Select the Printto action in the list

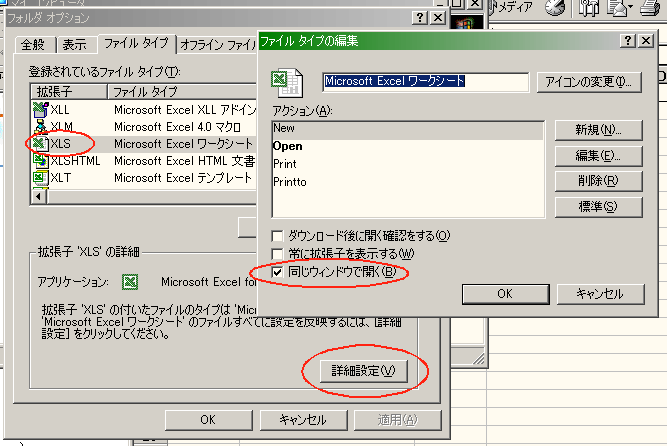tap(408, 182)
